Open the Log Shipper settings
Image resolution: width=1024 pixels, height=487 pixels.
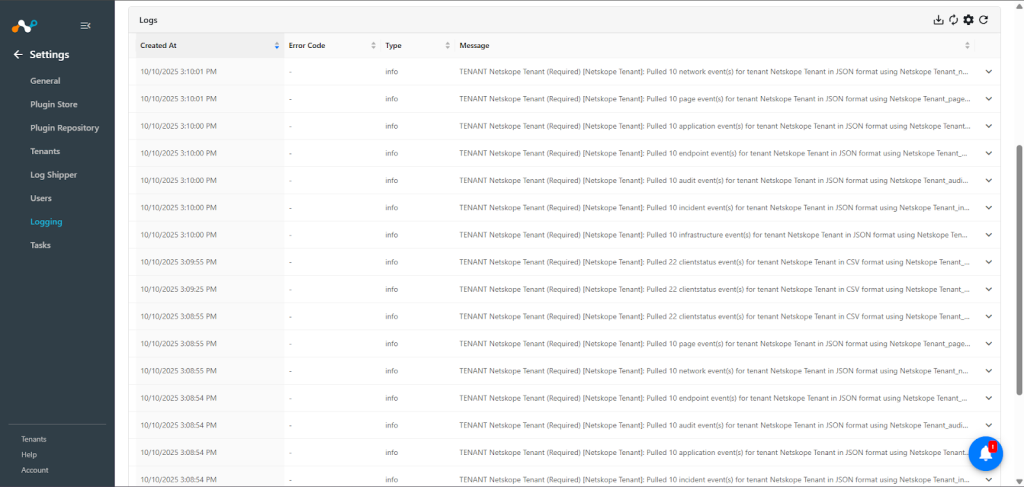(x=54, y=175)
